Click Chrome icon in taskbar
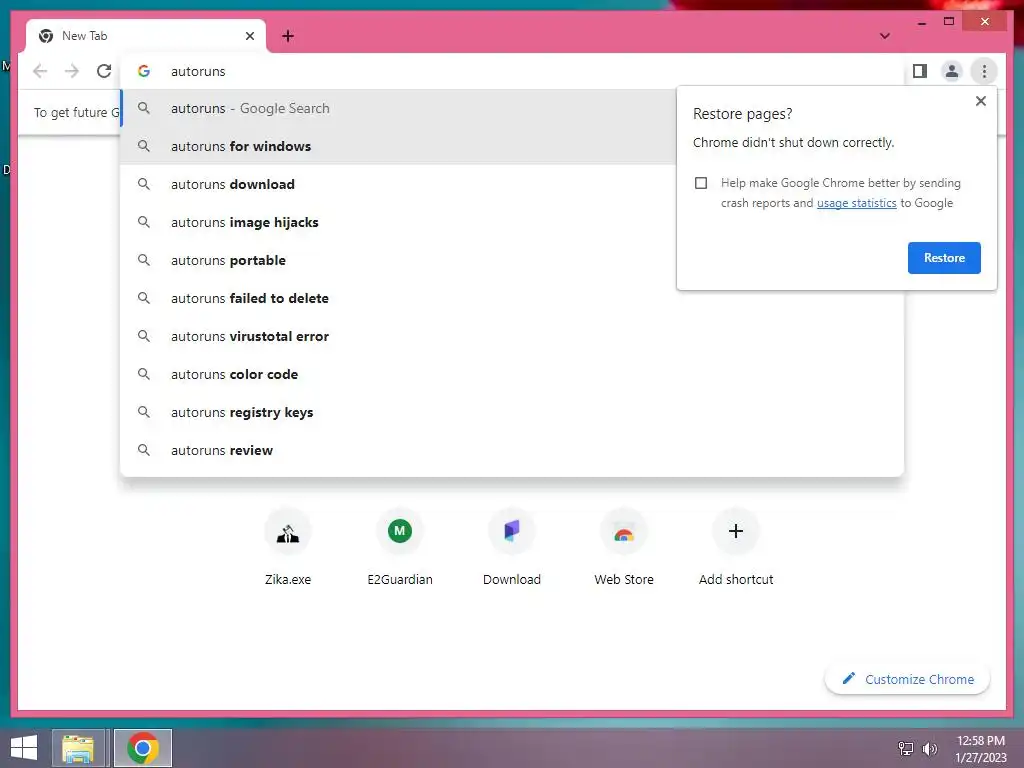The image size is (1024, 768). click(x=143, y=748)
